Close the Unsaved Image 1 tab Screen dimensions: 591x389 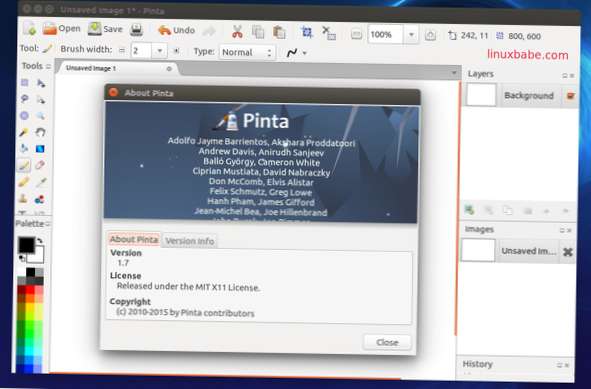[x=169, y=69]
